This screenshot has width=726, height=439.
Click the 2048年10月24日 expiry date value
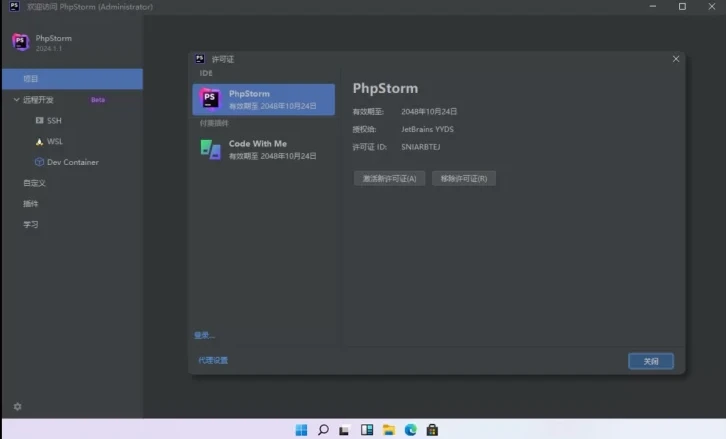tap(429, 112)
